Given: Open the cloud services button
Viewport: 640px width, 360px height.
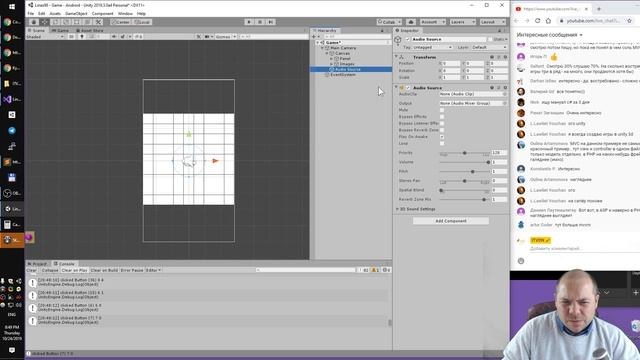Looking at the screenshot, I should click(411, 22).
